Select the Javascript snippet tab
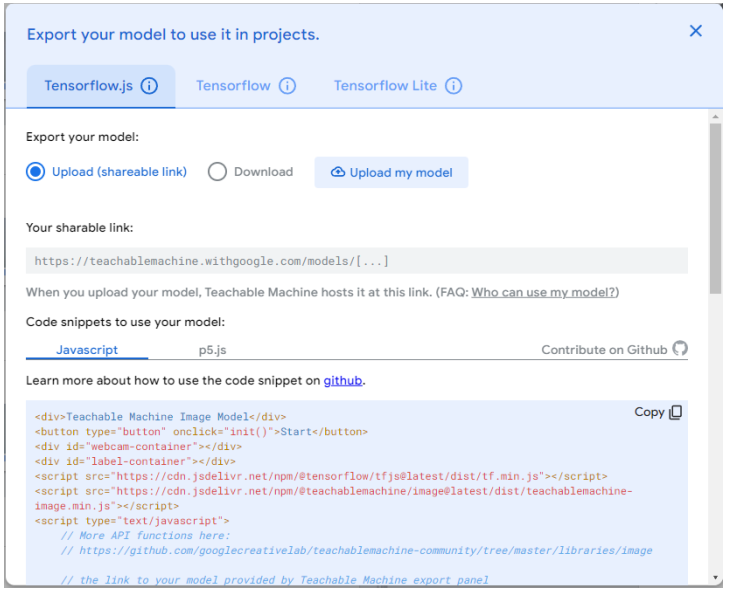Screen dimensions: 732x591 tap(87, 350)
